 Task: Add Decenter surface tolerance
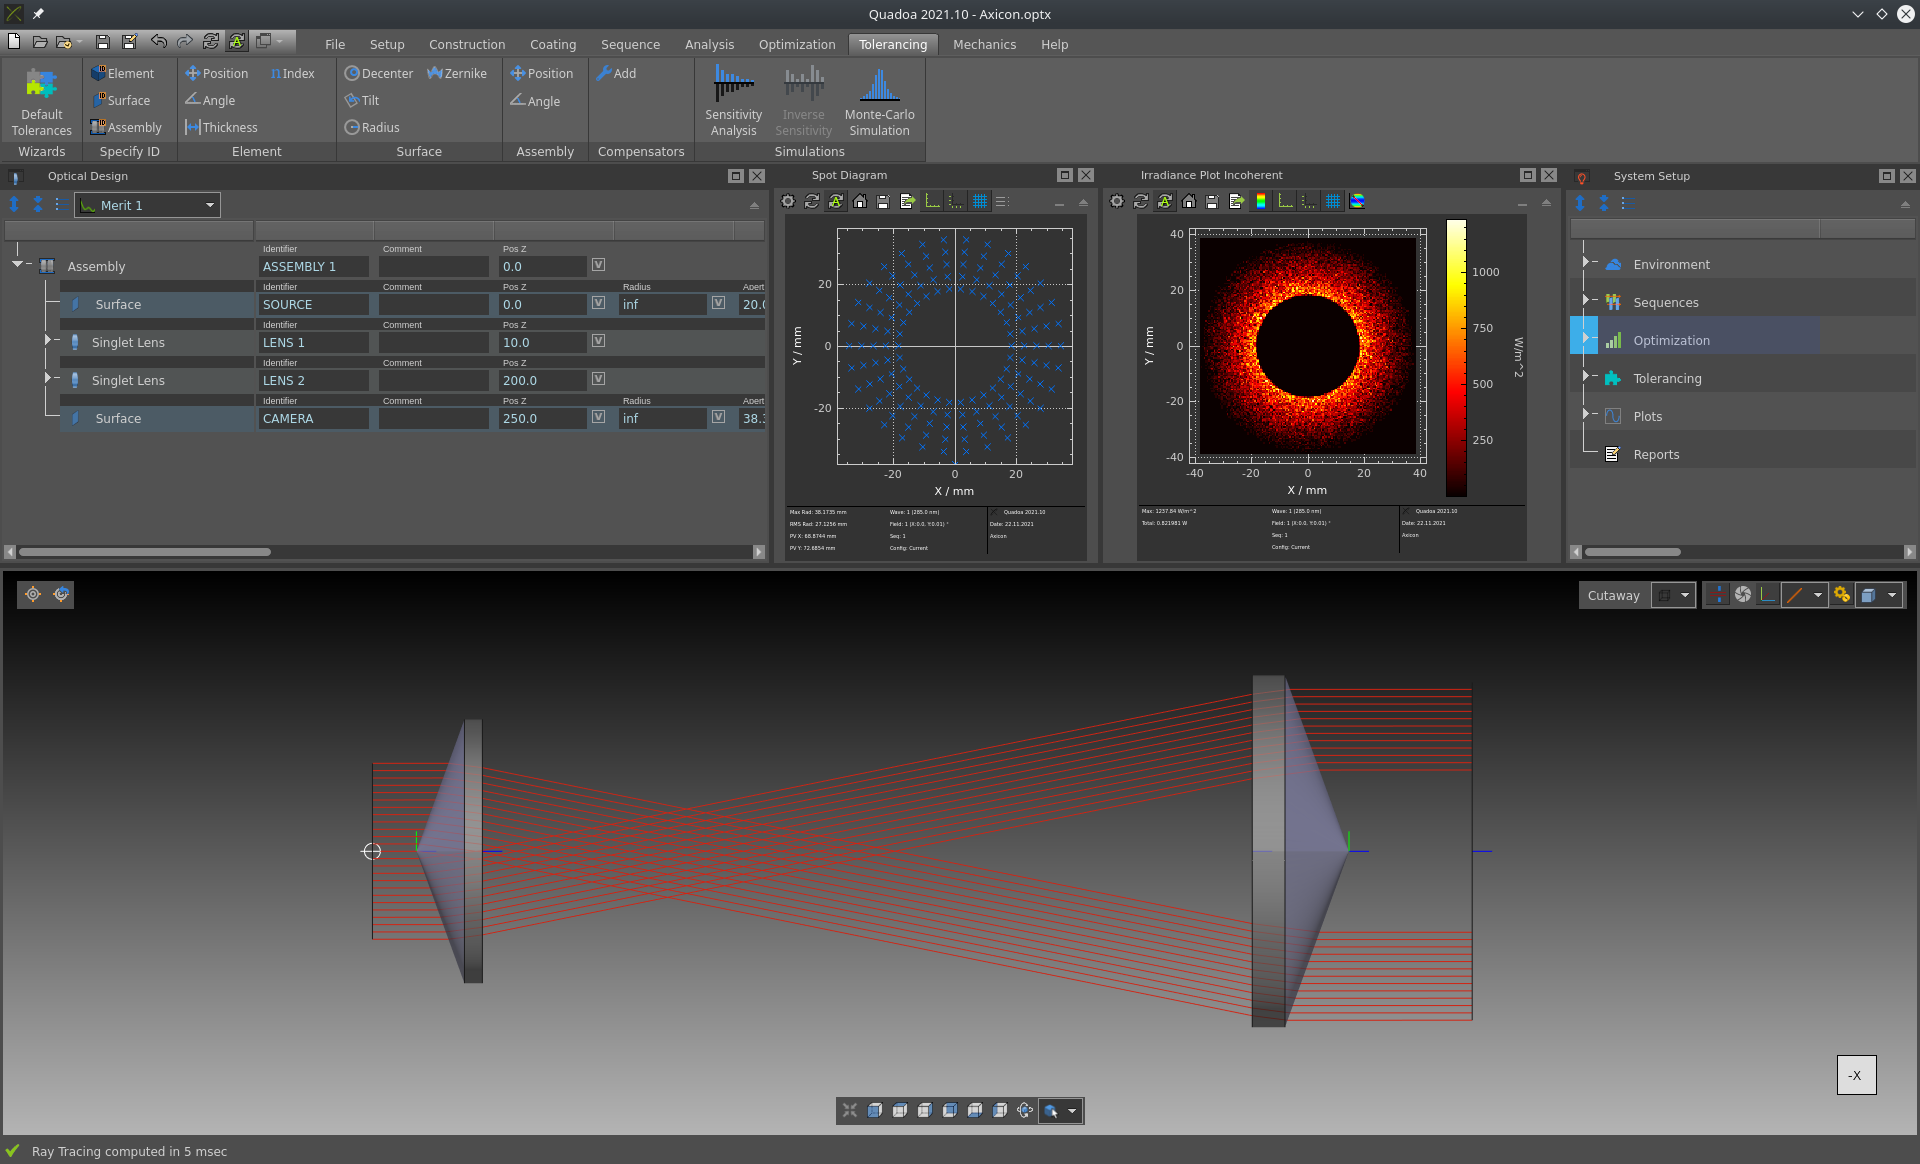point(379,74)
